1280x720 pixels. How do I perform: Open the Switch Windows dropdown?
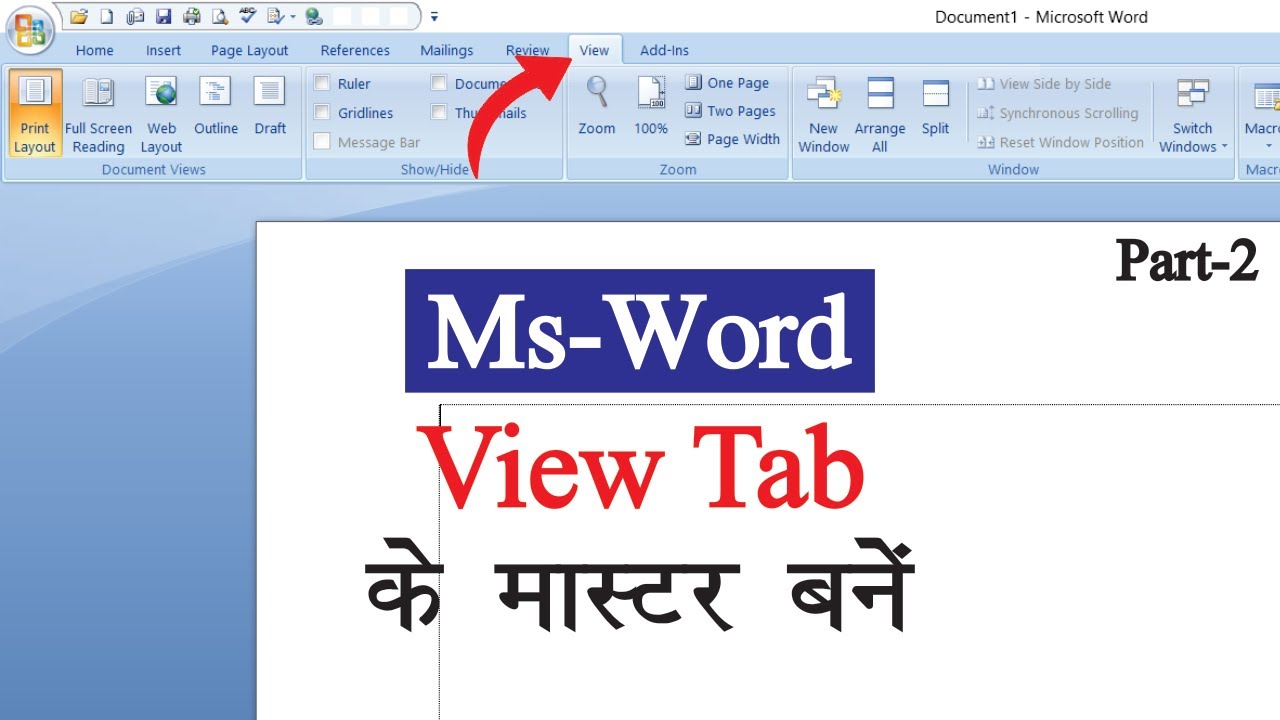1193,112
